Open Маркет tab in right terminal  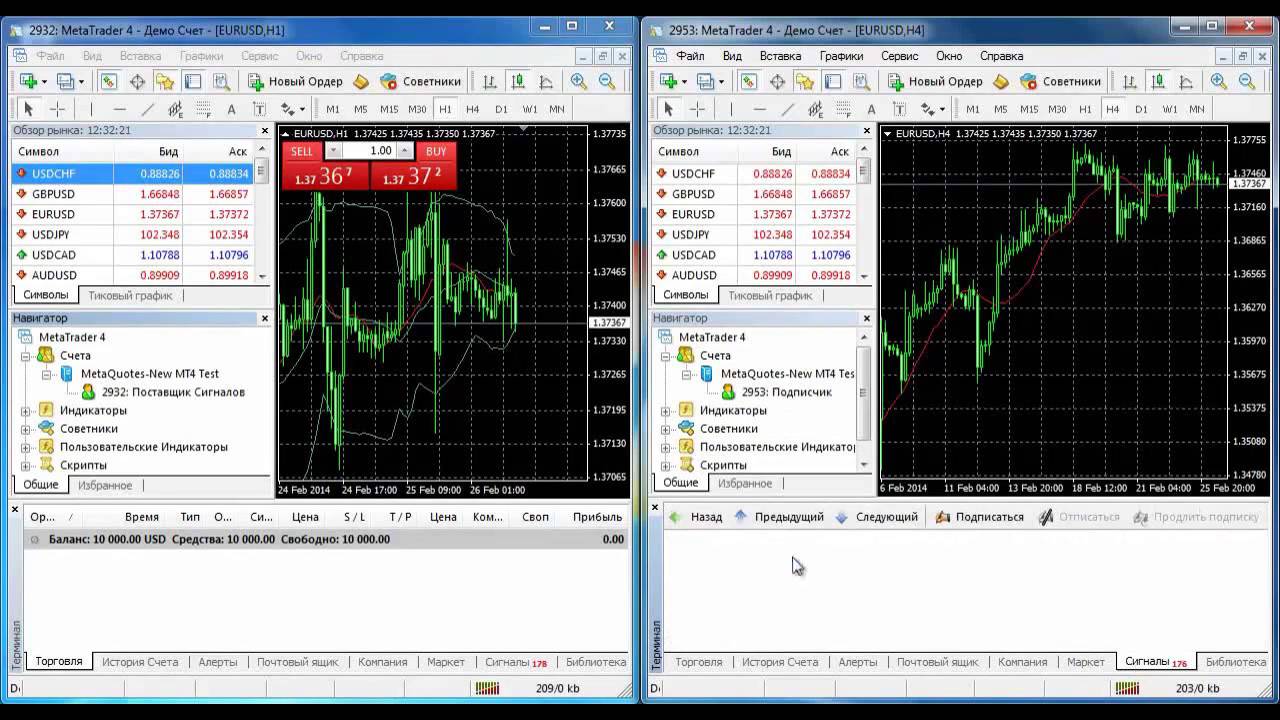click(1086, 662)
